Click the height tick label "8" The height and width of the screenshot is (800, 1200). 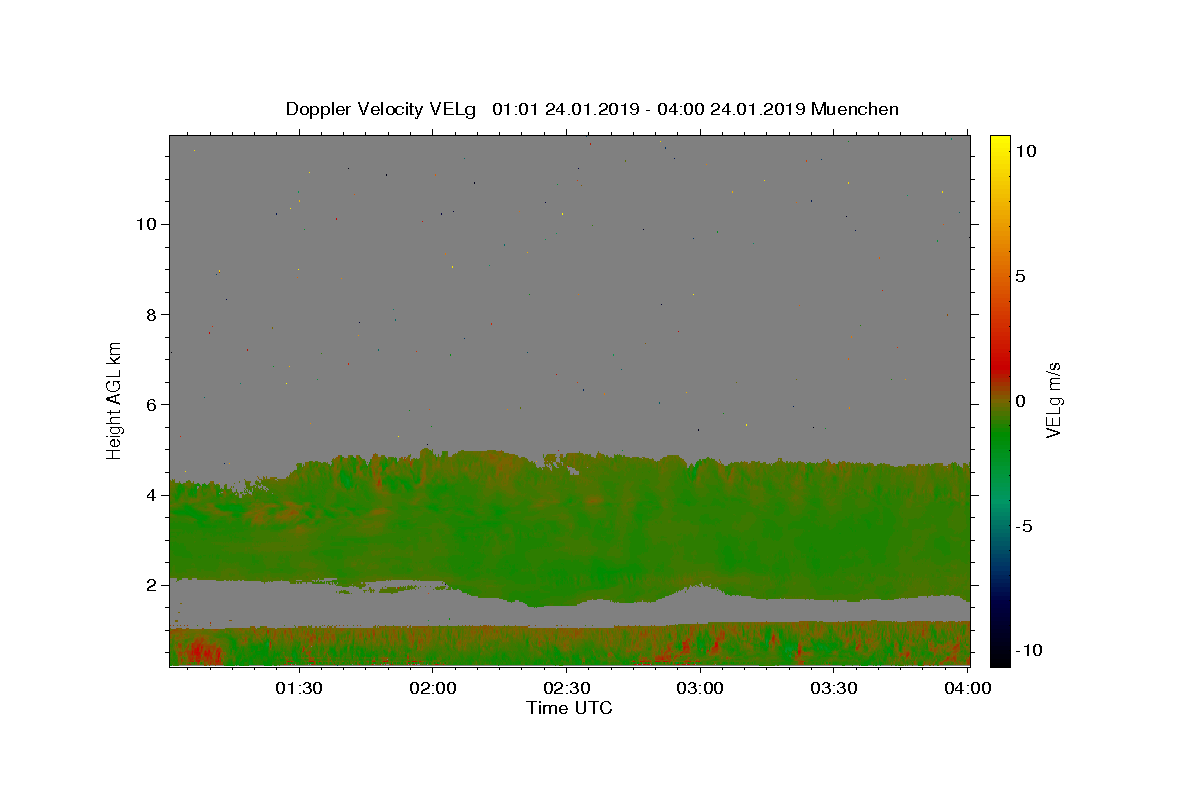(151, 314)
